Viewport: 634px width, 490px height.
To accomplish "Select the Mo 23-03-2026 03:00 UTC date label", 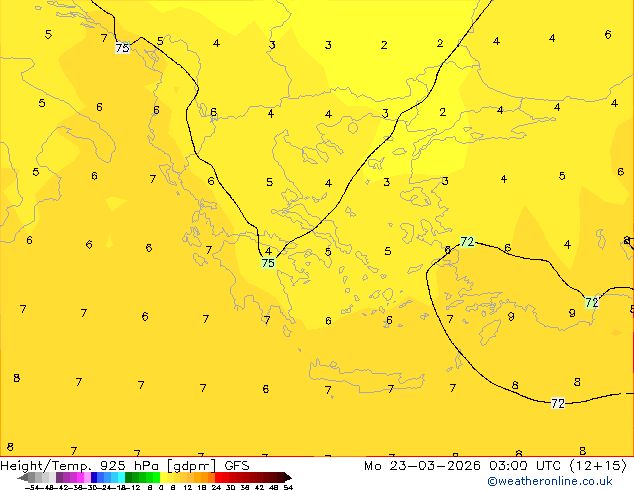I will pos(462,466).
